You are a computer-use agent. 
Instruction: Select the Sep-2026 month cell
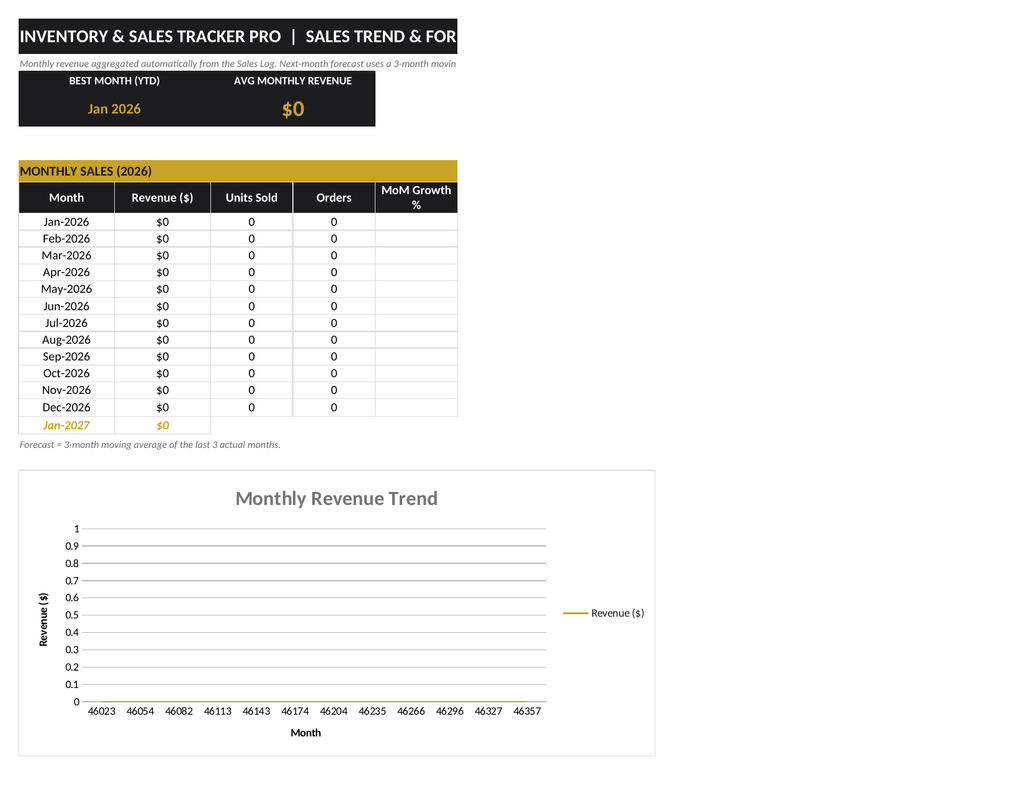pyautogui.click(x=67, y=357)
